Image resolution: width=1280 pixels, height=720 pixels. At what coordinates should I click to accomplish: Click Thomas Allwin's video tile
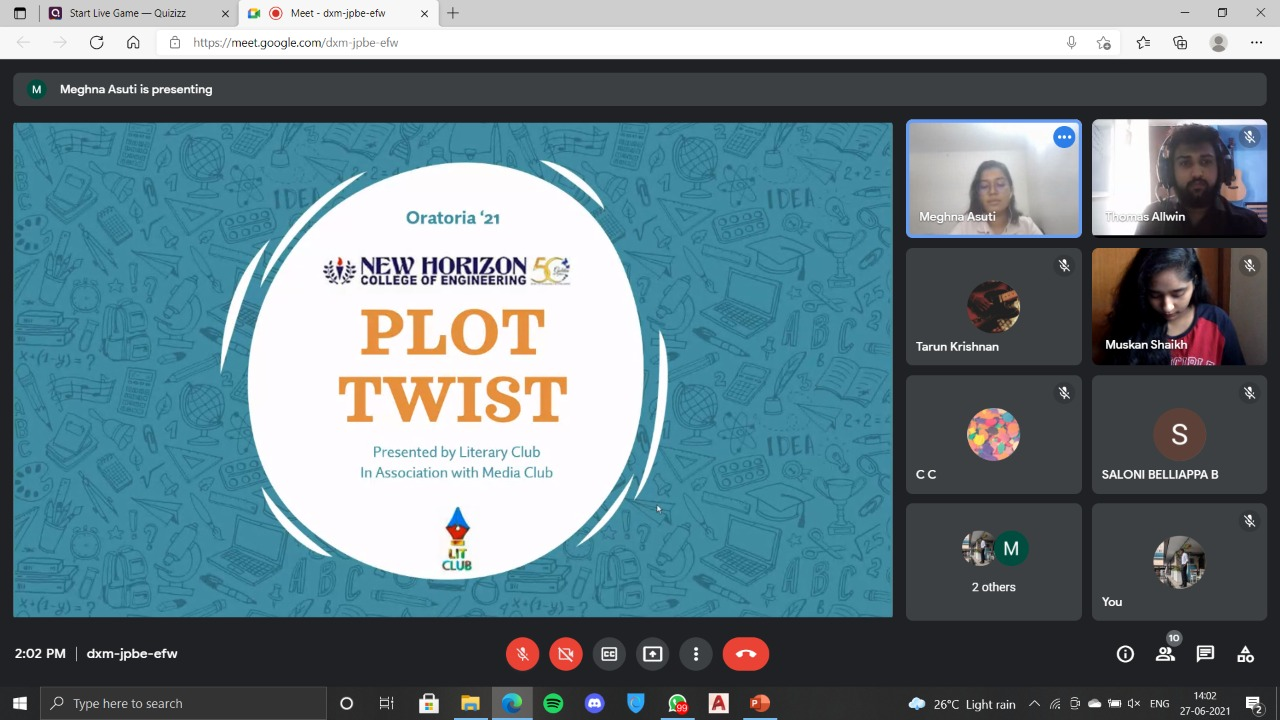(1179, 178)
